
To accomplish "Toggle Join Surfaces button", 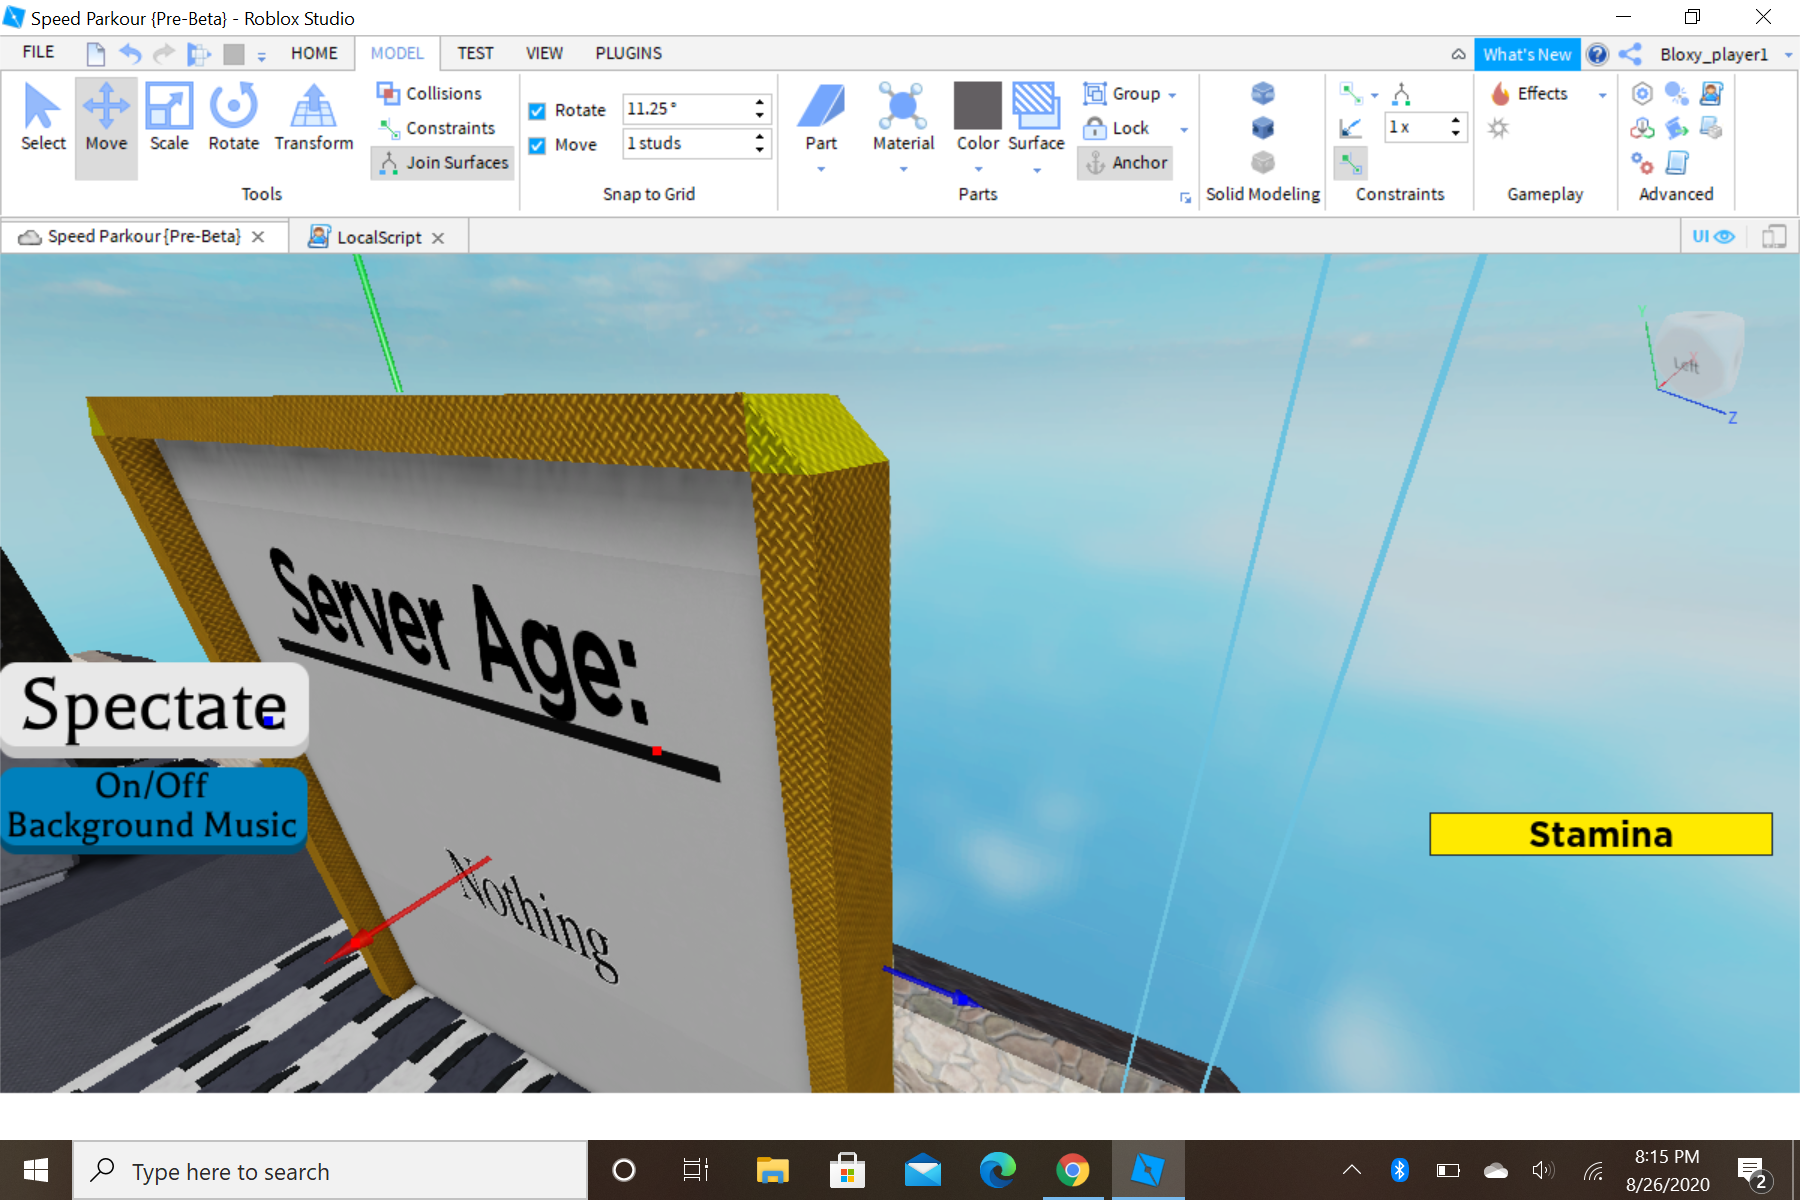I will 443,162.
